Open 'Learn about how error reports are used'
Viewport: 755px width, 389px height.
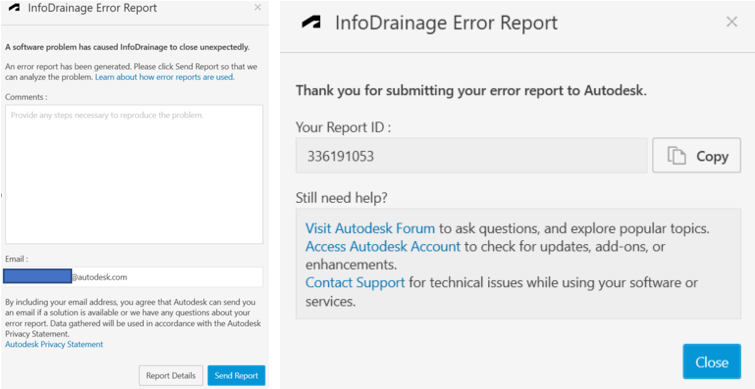click(x=165, y=77)
